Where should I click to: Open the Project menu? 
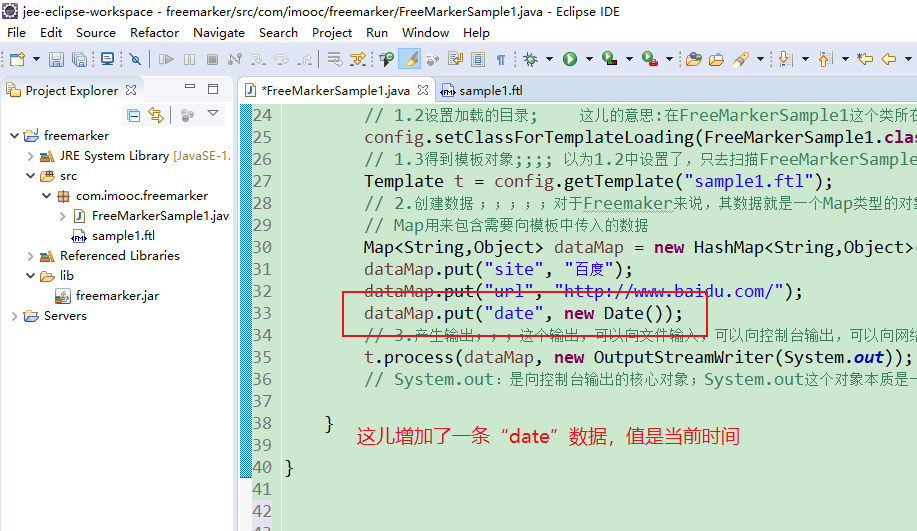pyautogui.click(x=332, y=33)
